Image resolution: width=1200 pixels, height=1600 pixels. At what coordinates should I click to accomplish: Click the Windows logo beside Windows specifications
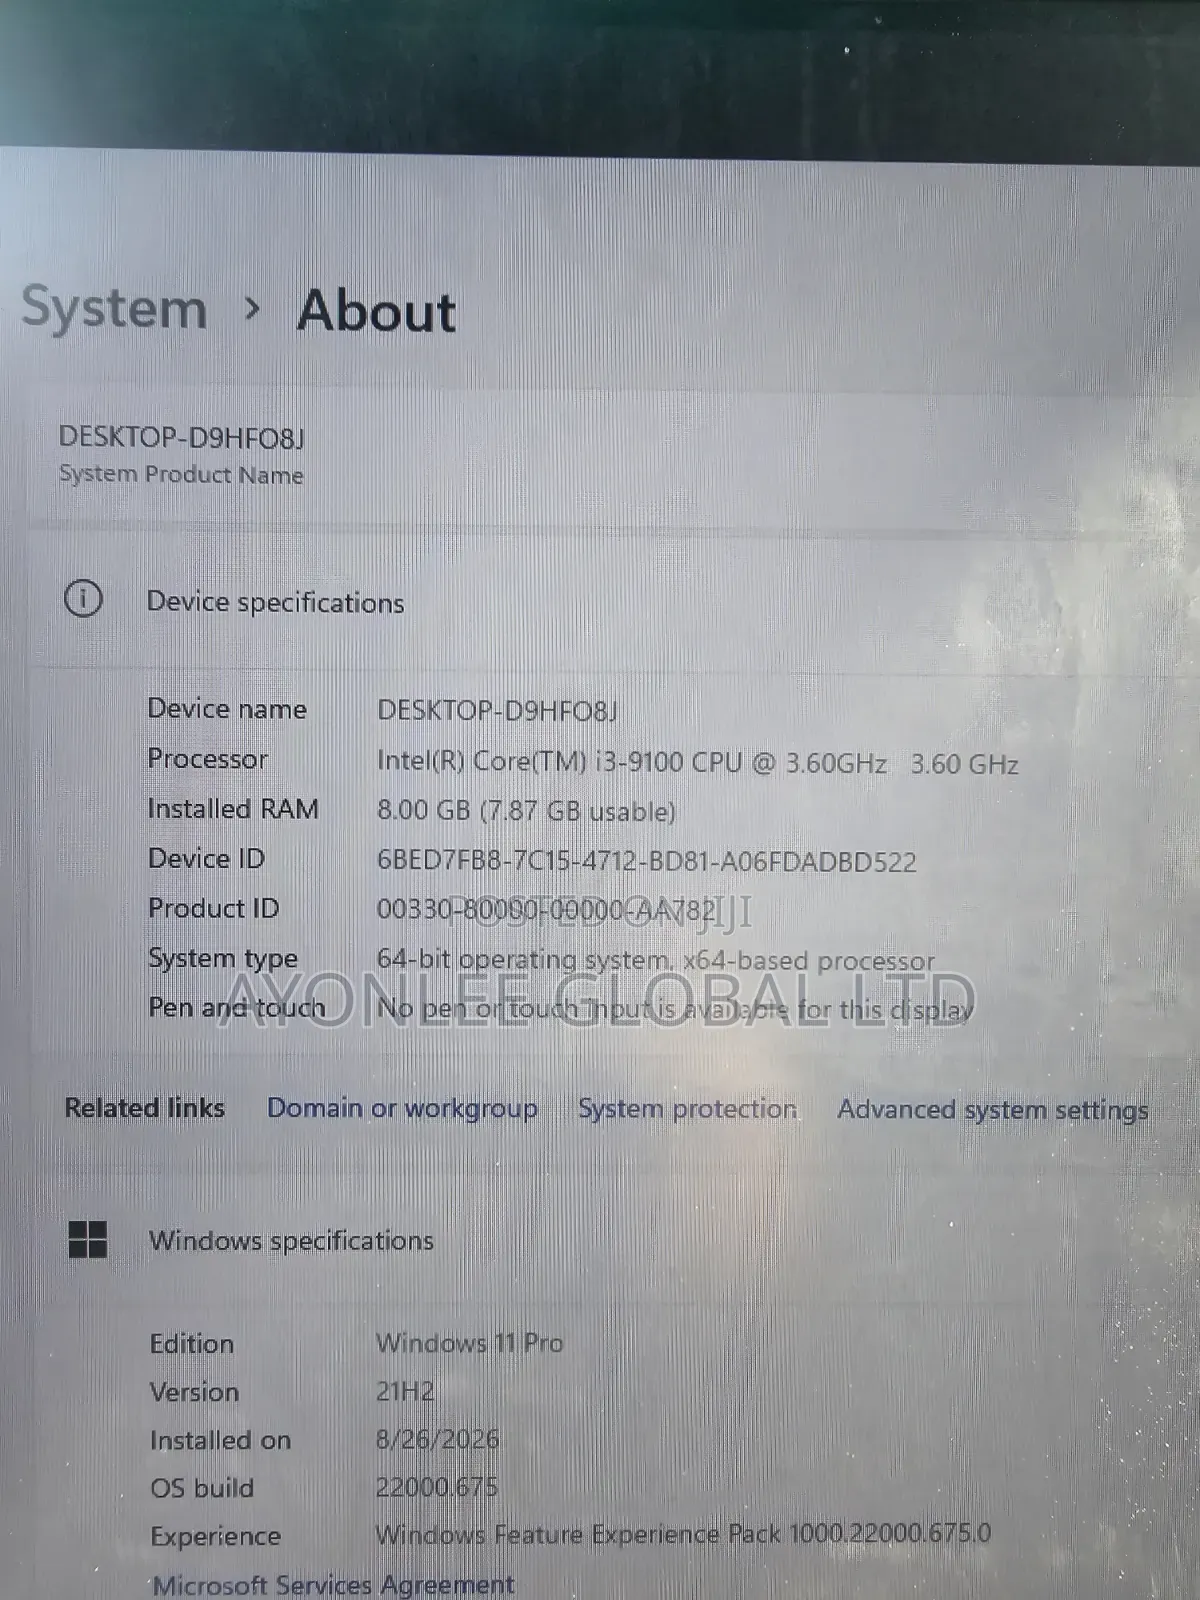88,1239
